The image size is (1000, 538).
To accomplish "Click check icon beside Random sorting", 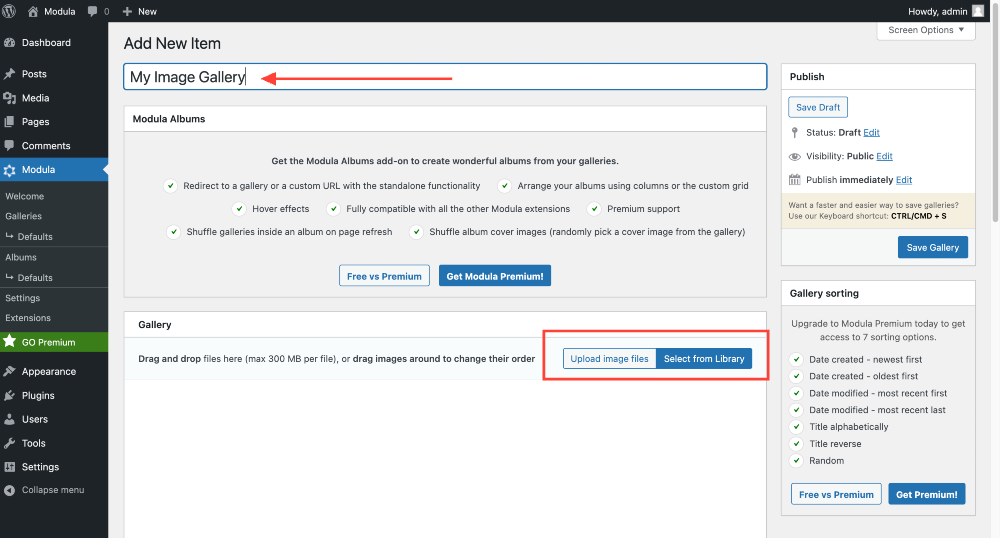I will [797, 460].
